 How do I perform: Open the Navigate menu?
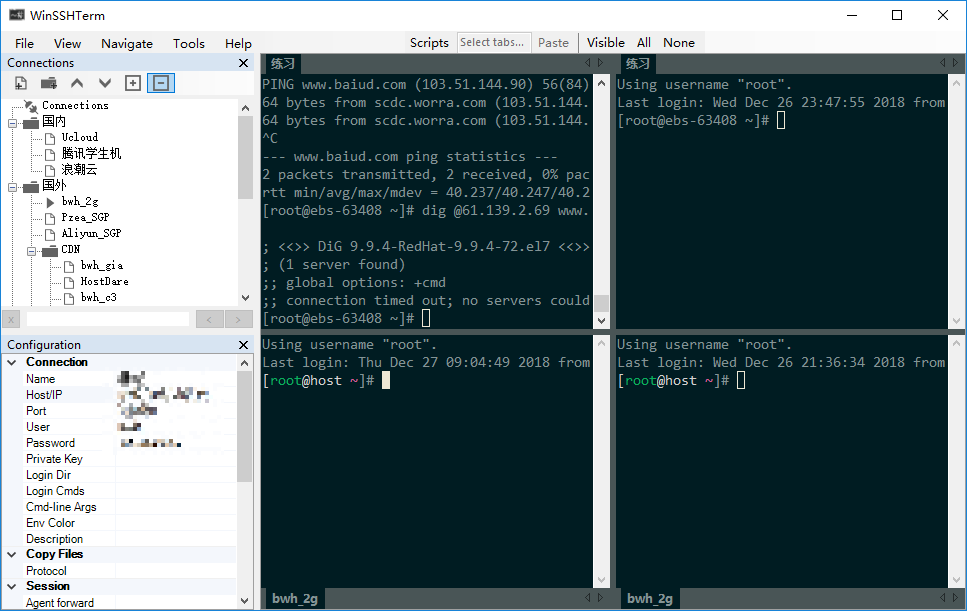(x=127, y=43)
